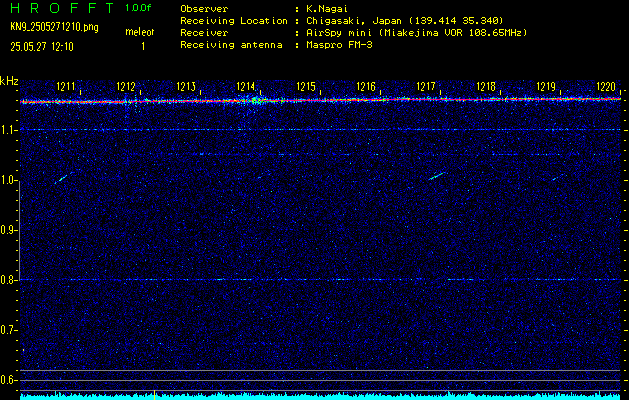Click the meteor count label
The height and width of the screenshot is (400, 629).
[x=140, y=32]
